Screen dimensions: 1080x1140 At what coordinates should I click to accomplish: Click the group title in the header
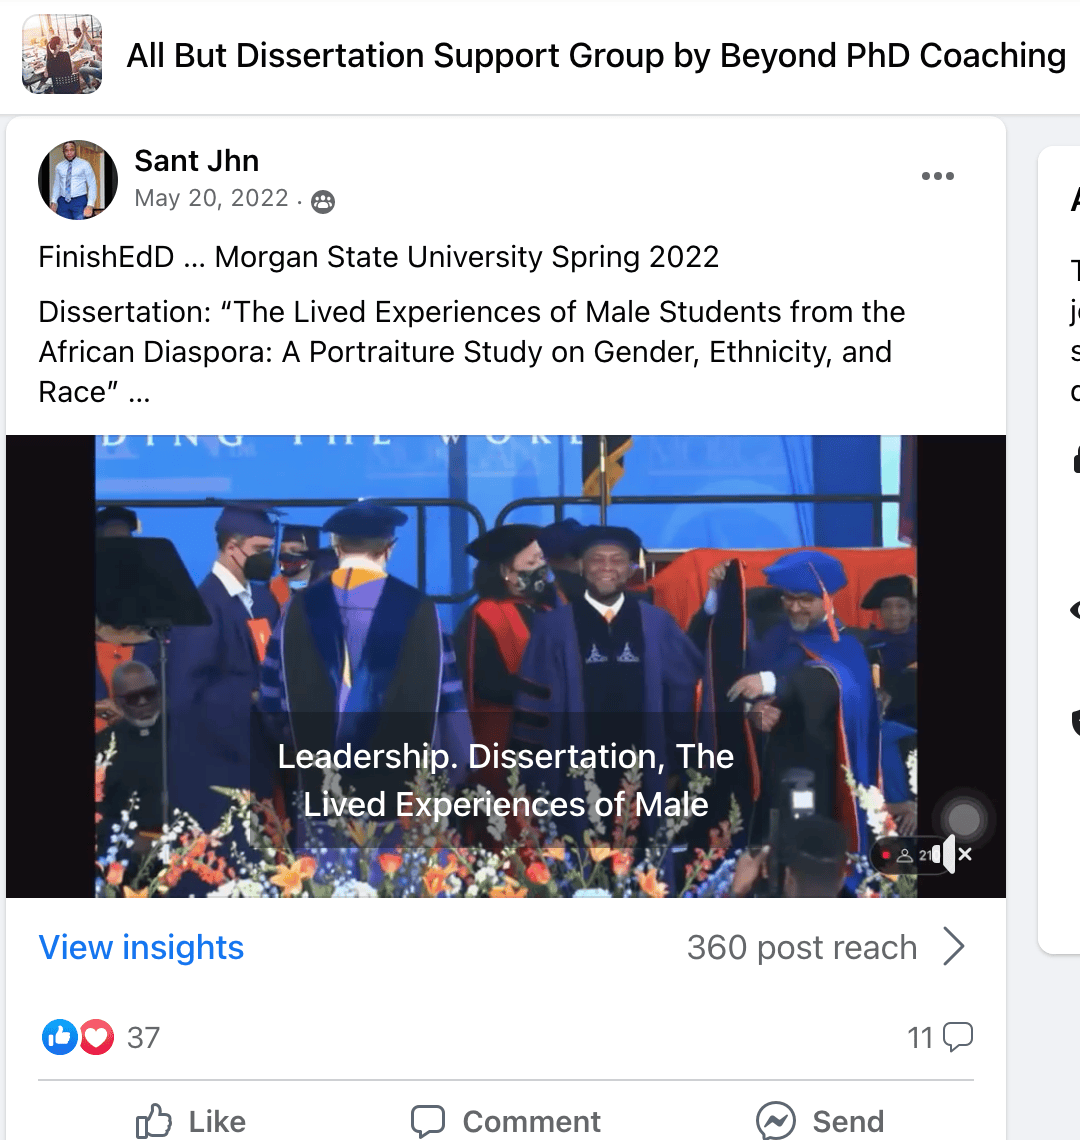click(596, 56)
